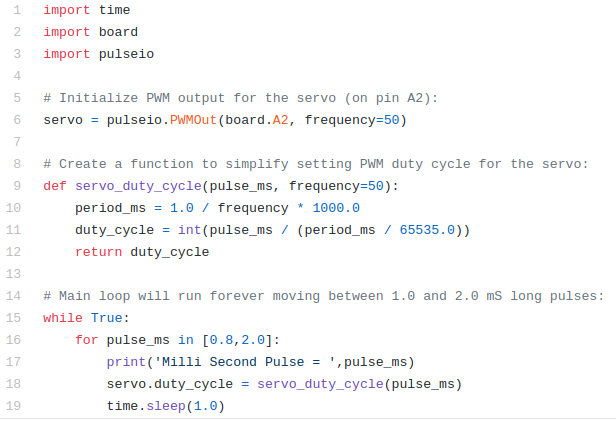
Task: Click the 65535.0 constant on line 11
Action: [x=427, y=230]
